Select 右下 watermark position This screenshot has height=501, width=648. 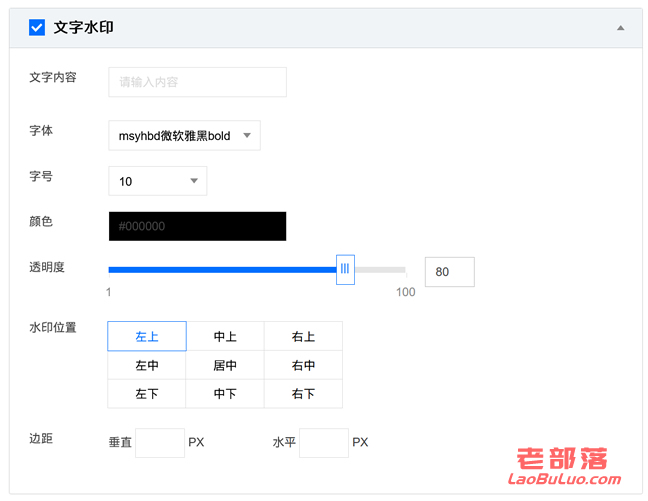[x=303, y=394]
